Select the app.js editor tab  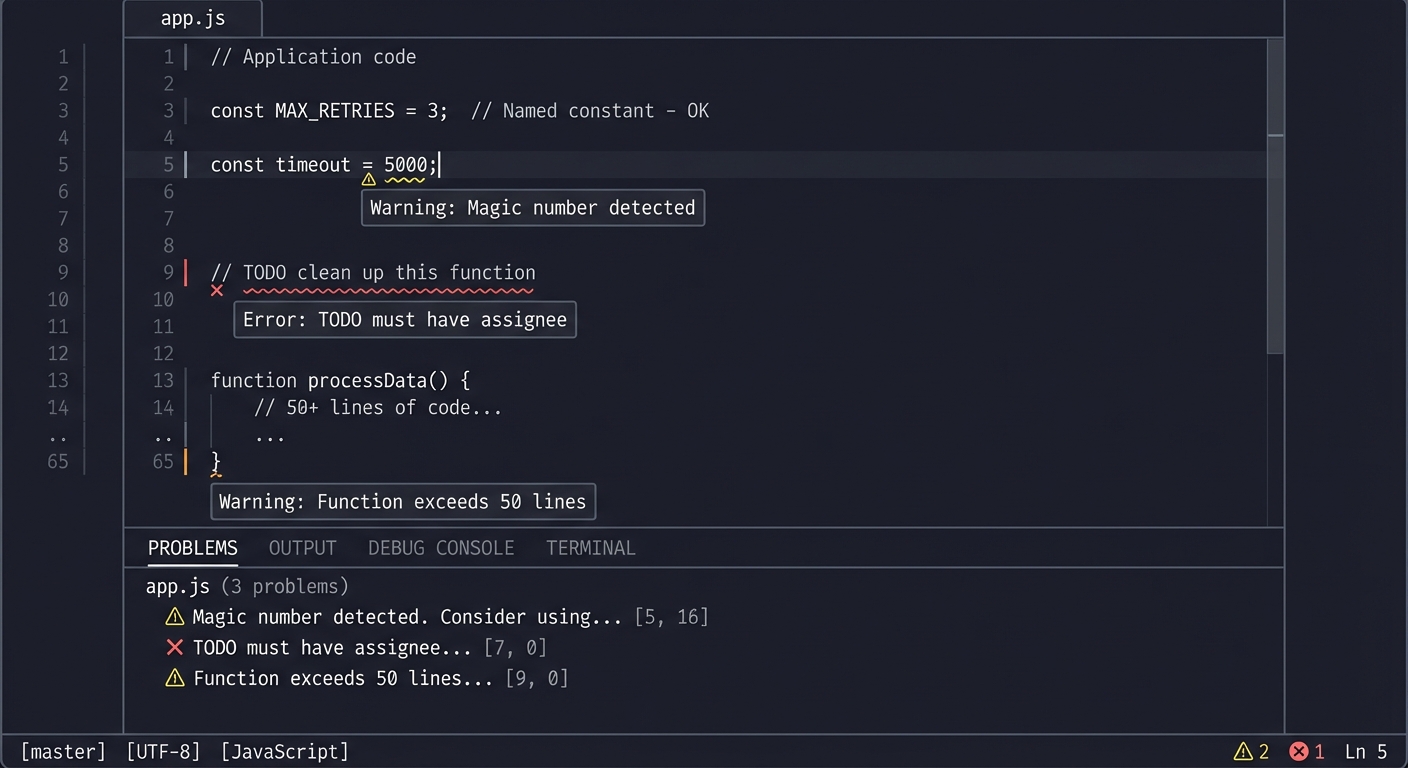[192, 17]
